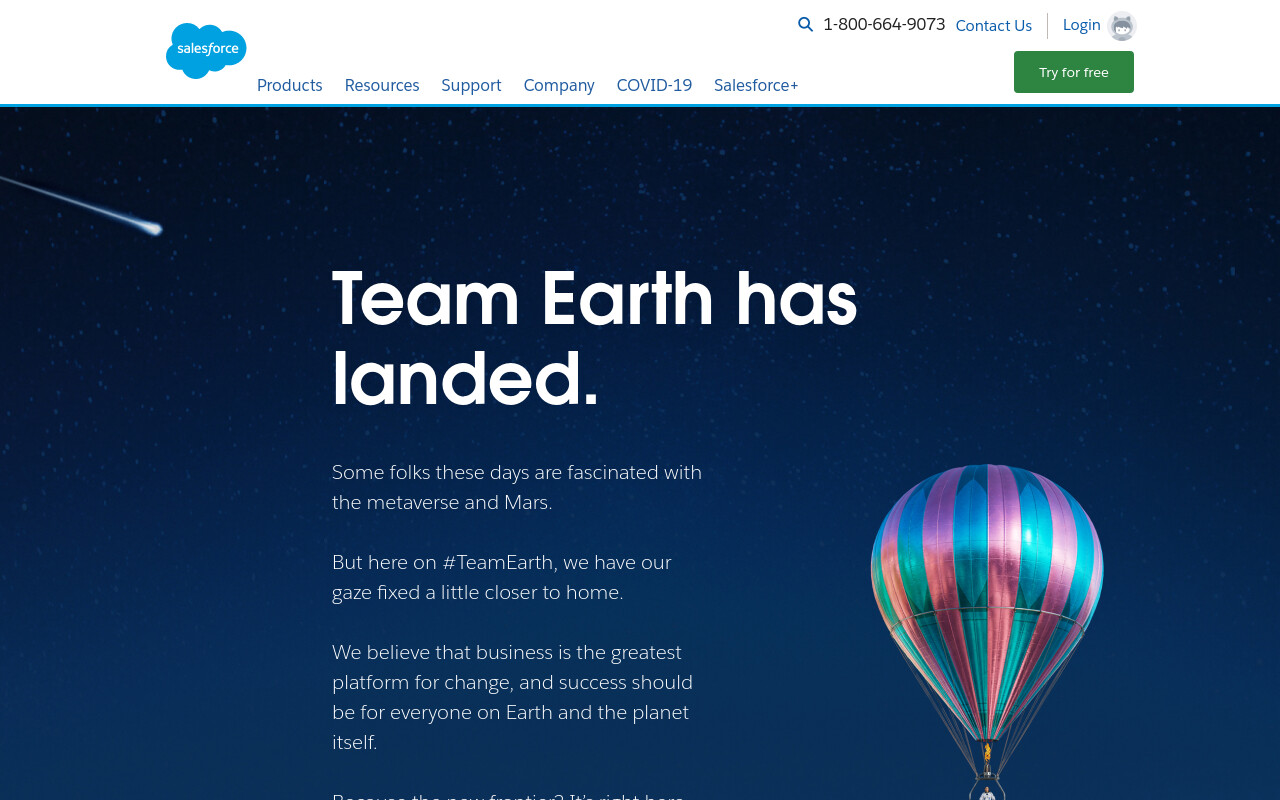
Task: Click the Astro mascot avatar icon
Action: click(1122, 26)
